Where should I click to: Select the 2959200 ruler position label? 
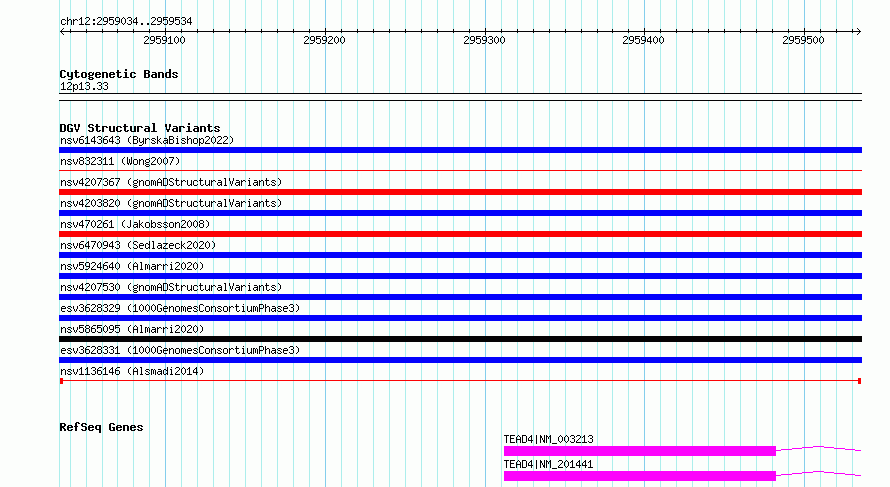pos(324,40)
